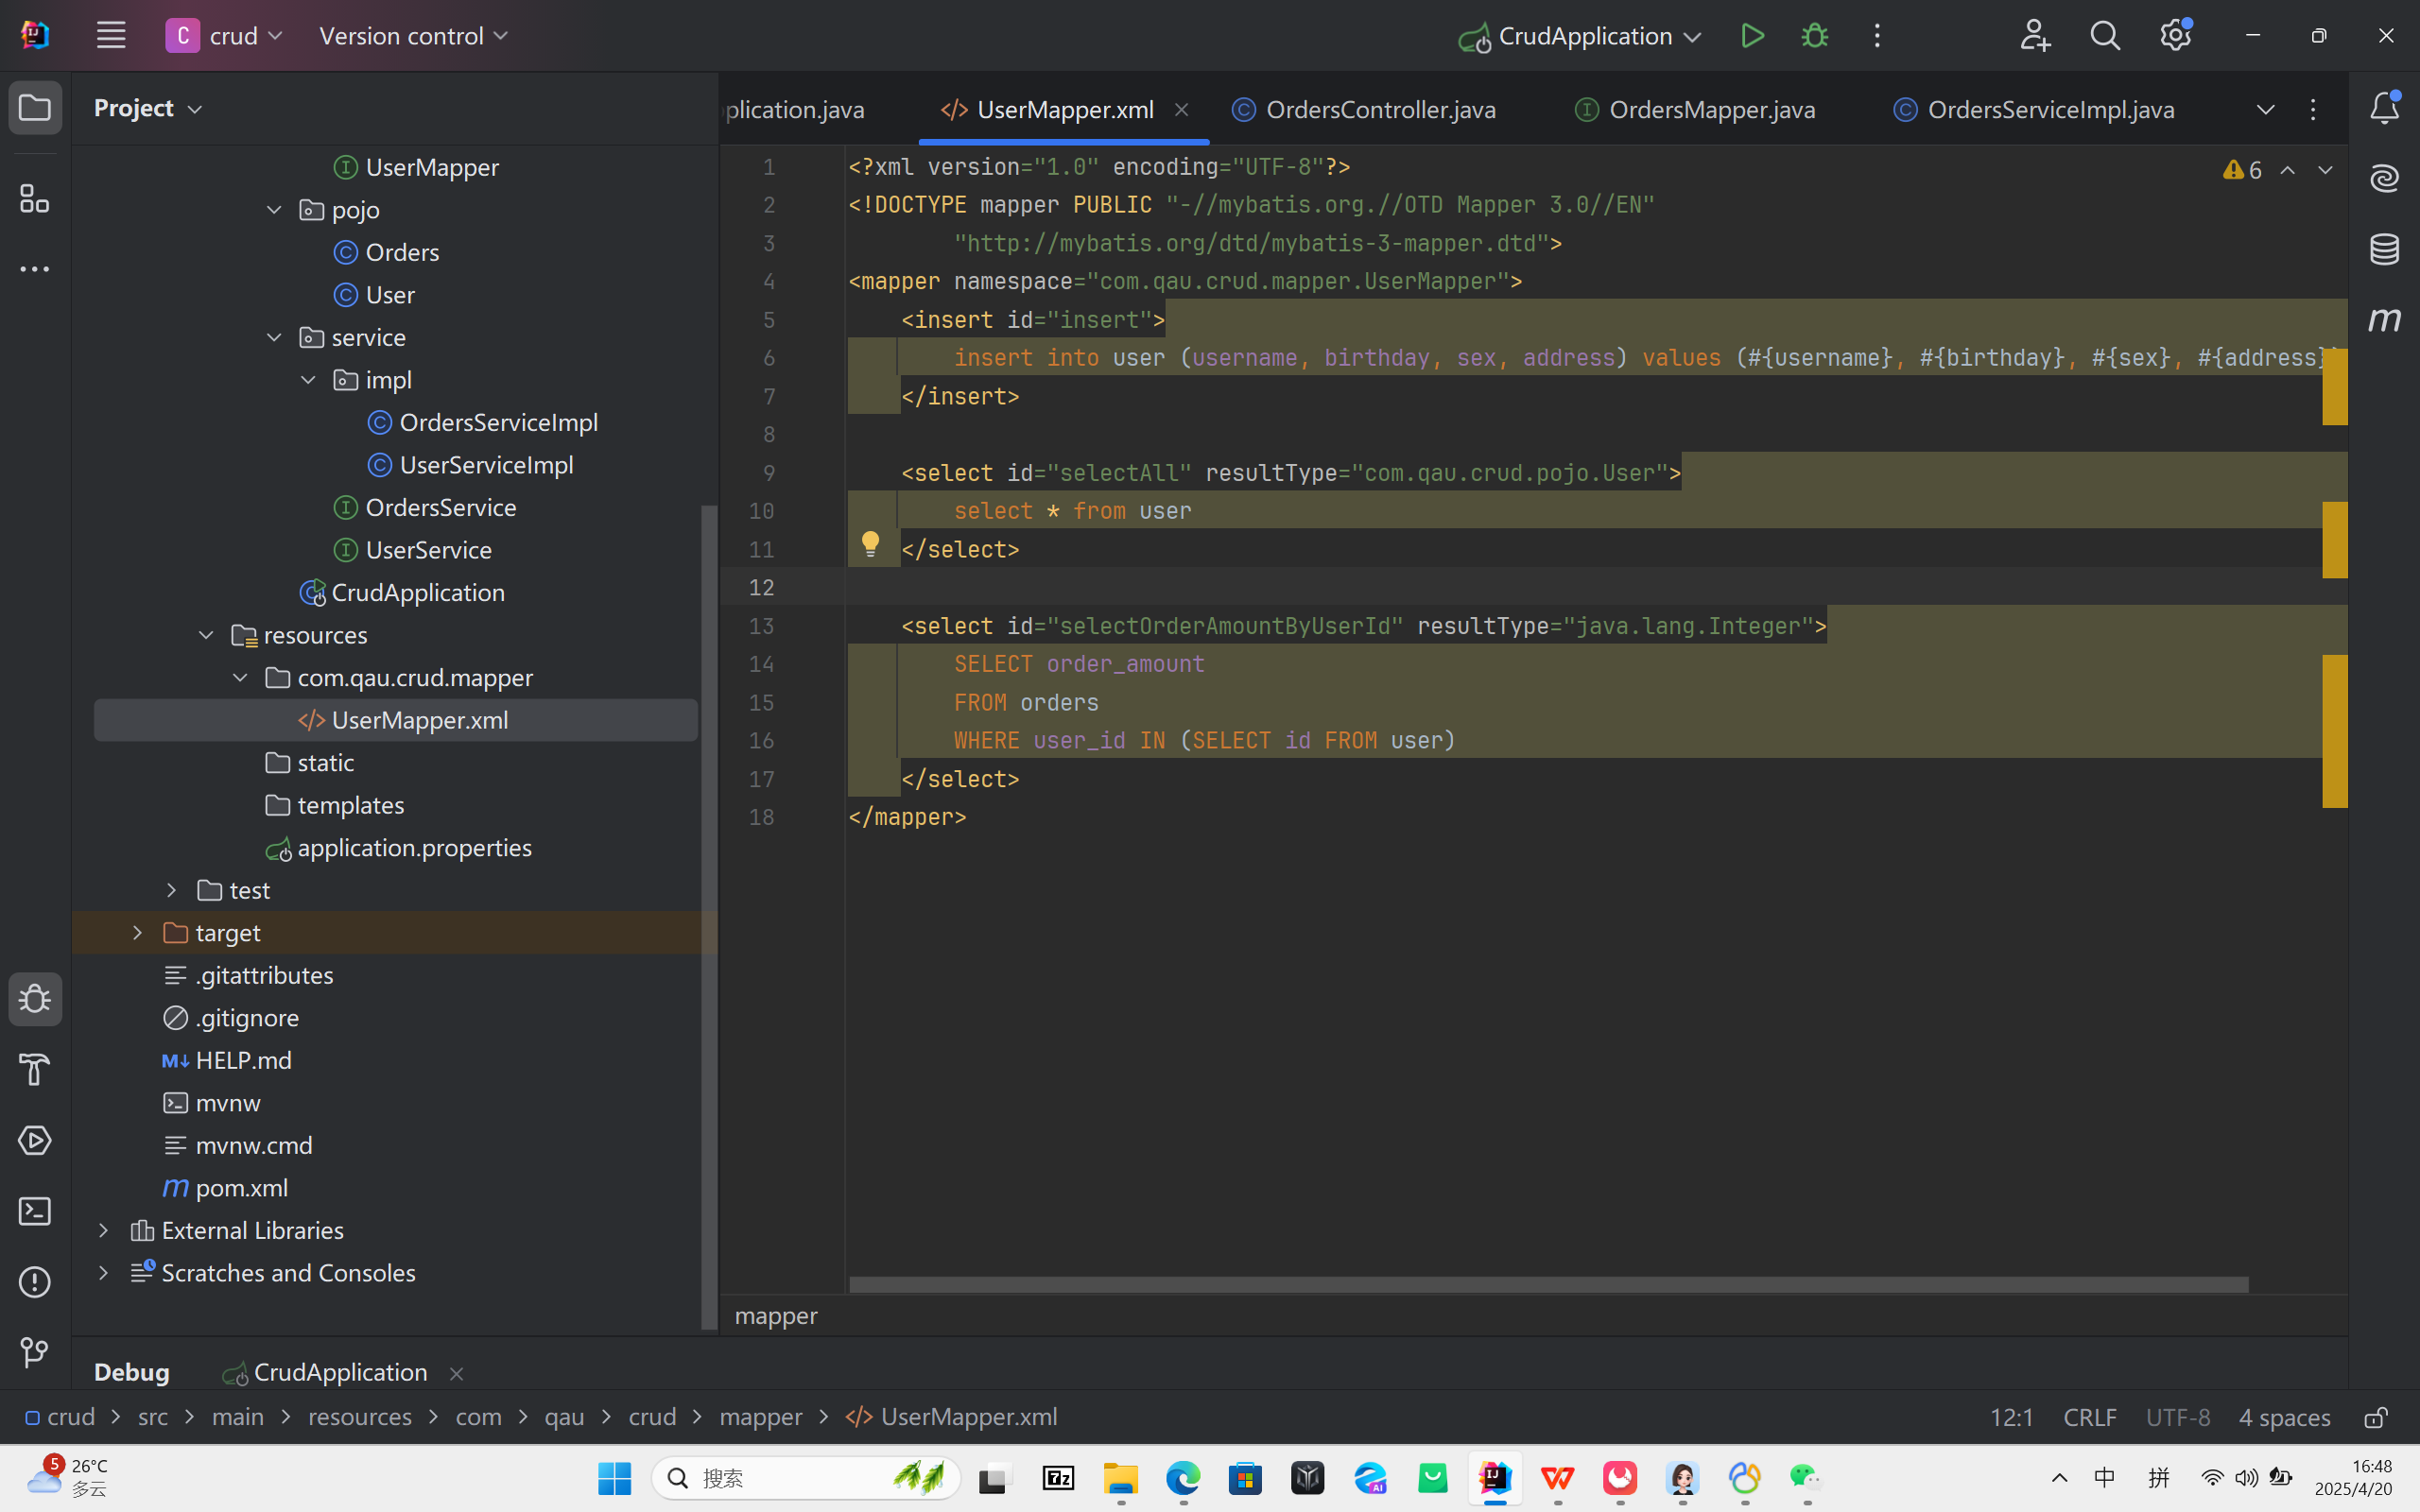This screenshot has width=2420, height=1512.
Task: Run CrudApplication with the green play icon
Action: (1752, 36)
